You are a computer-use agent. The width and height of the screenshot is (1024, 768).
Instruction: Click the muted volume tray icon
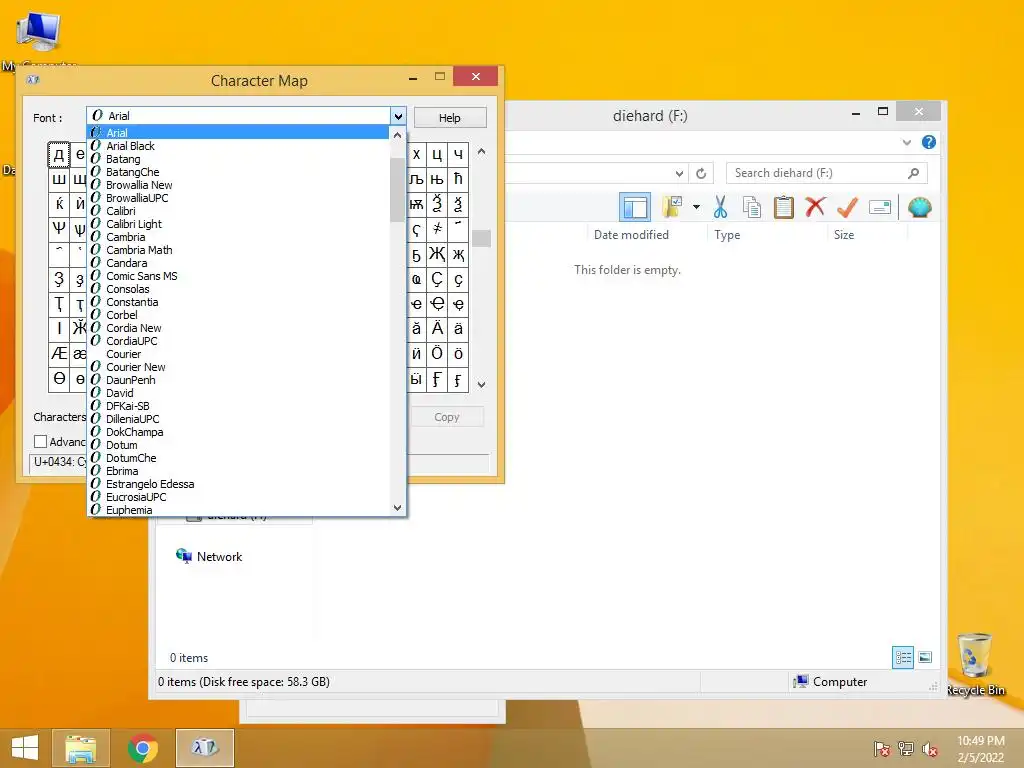[x=930, y=749]
